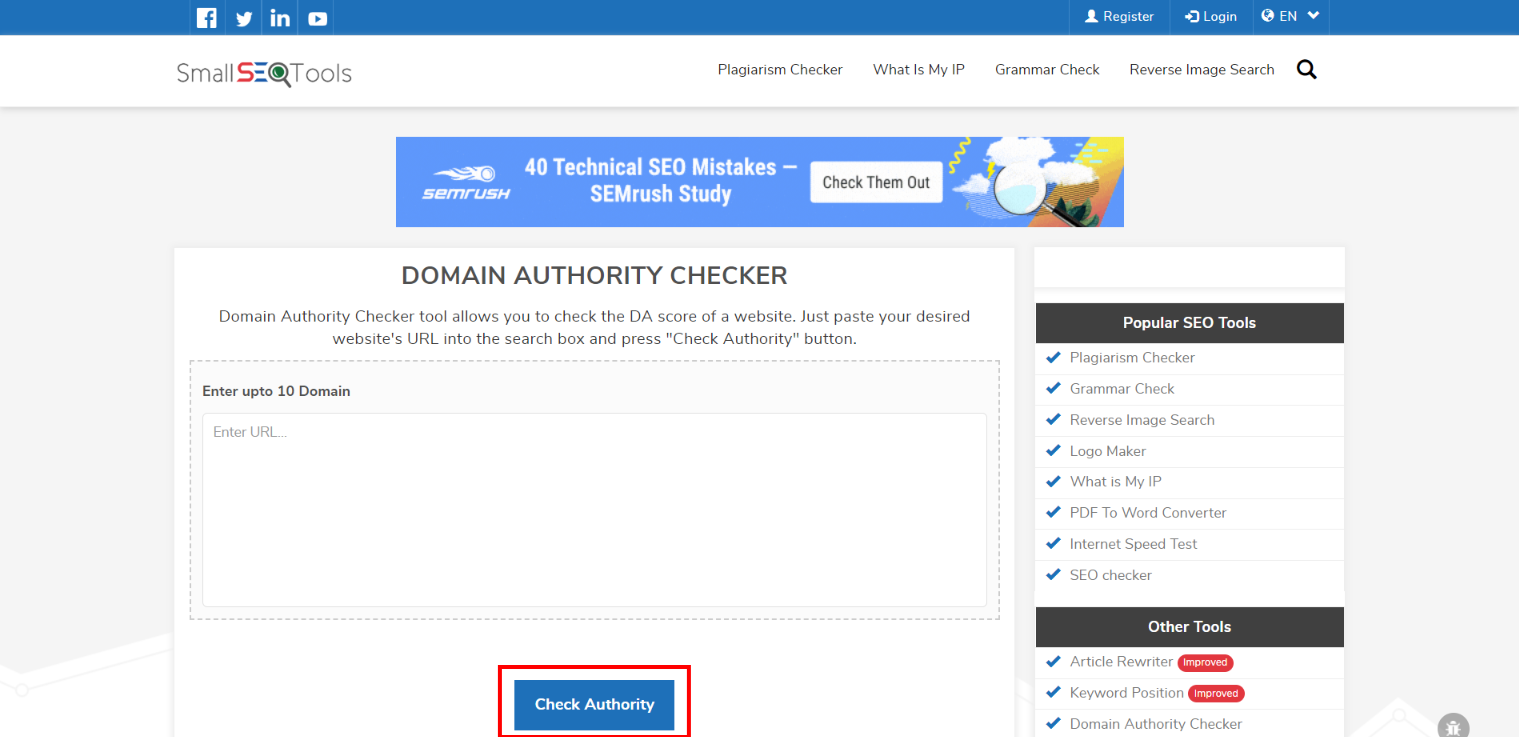Go to Plagiarism Checker in top menu
The height and width of the screenshot is (737, 1519).
(x=780, y=70)
